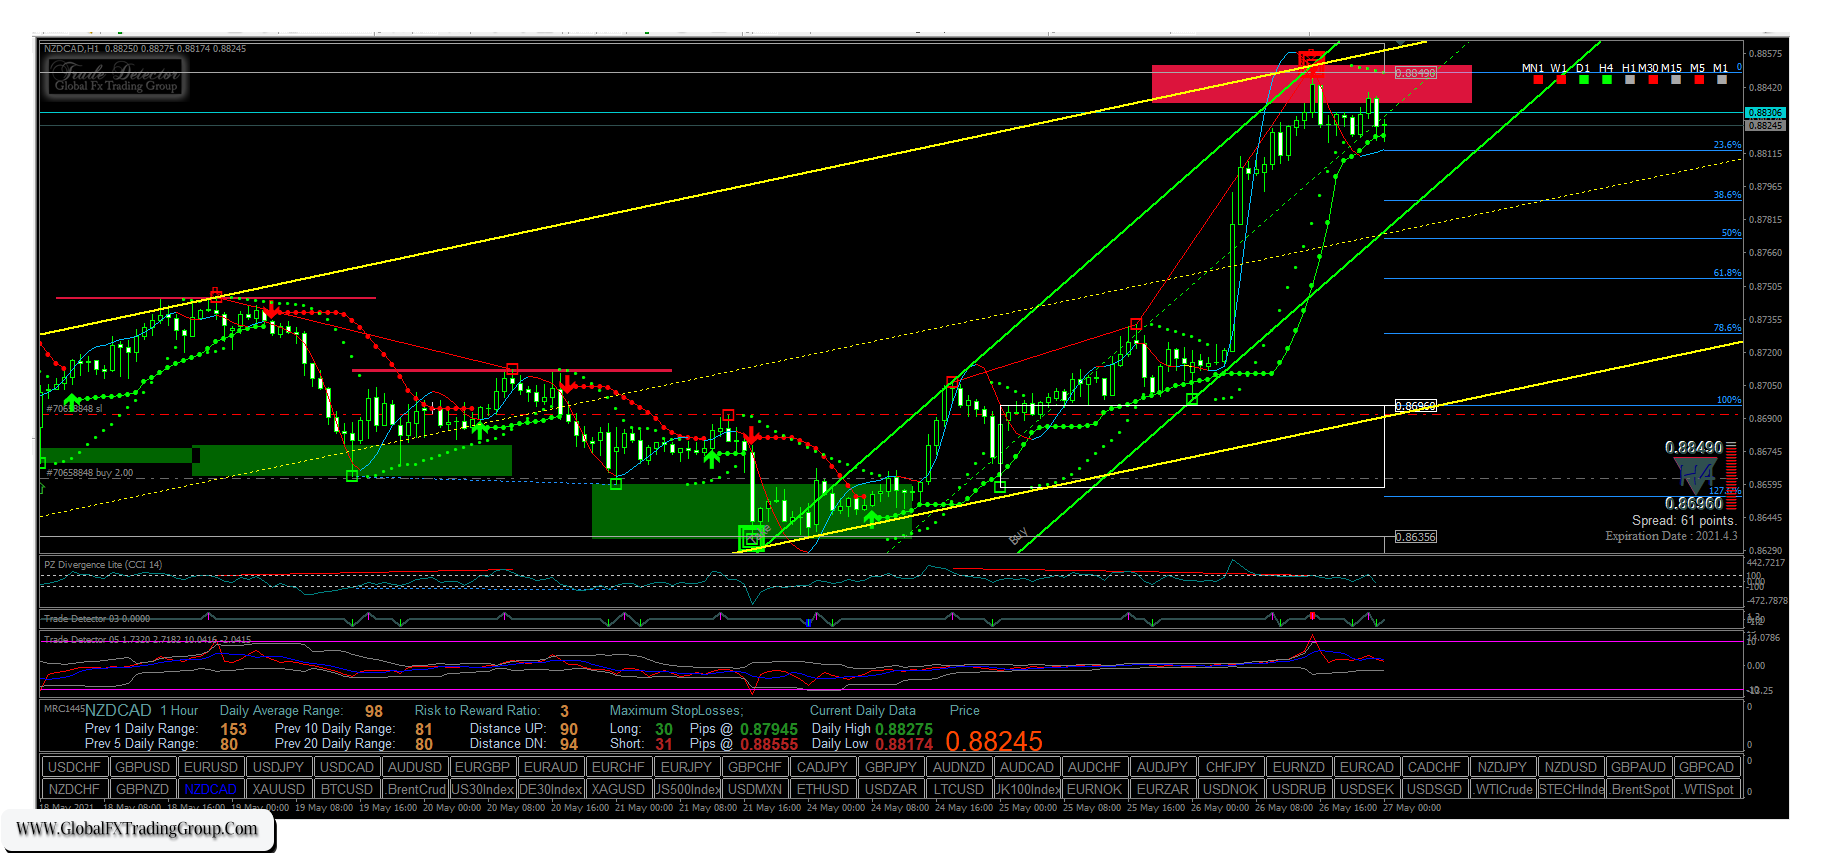The width and height of the screenshot is (1822, 853).
Task: Switch chart to the XAUUSD symbol
Action: (x=278, y=789)
